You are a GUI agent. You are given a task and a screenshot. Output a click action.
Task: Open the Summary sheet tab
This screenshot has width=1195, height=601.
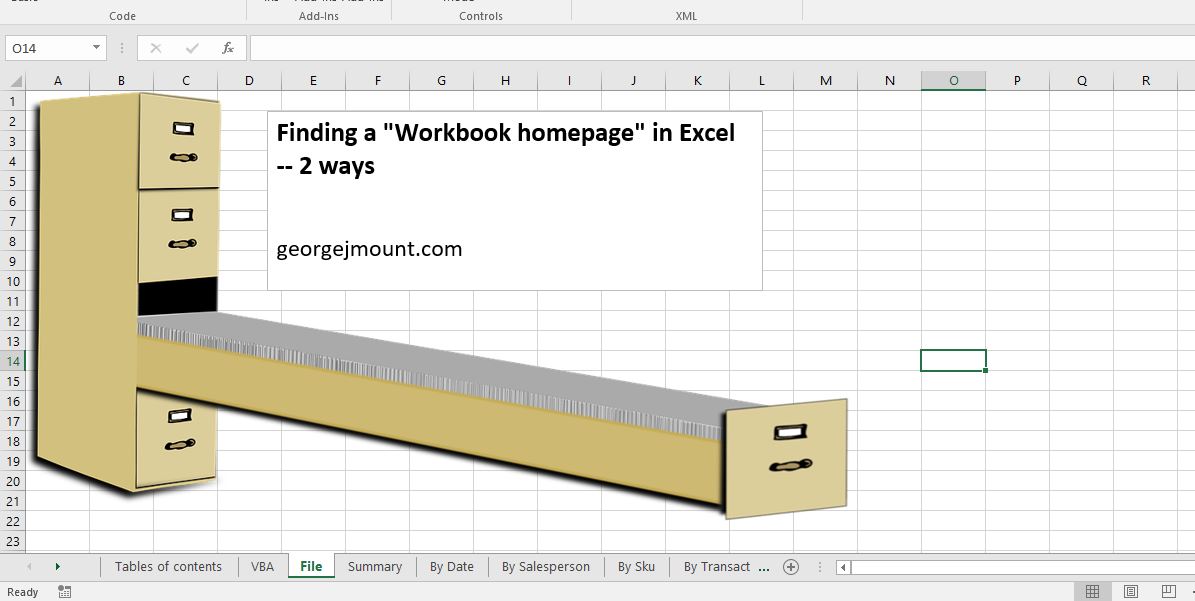(x=375, y=567)
